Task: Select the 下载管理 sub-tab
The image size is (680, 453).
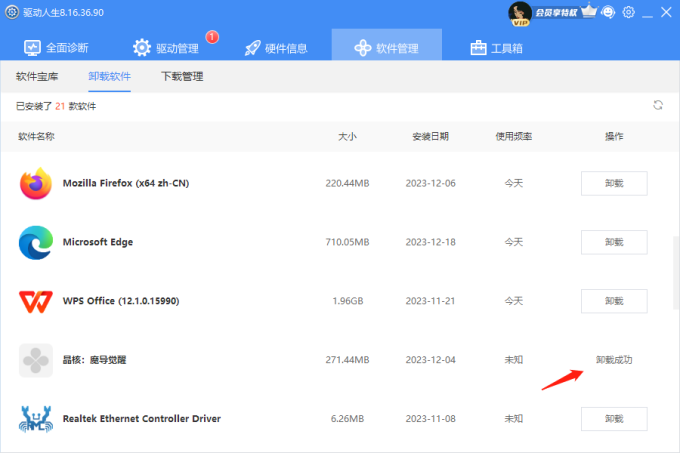Action: 182,77
